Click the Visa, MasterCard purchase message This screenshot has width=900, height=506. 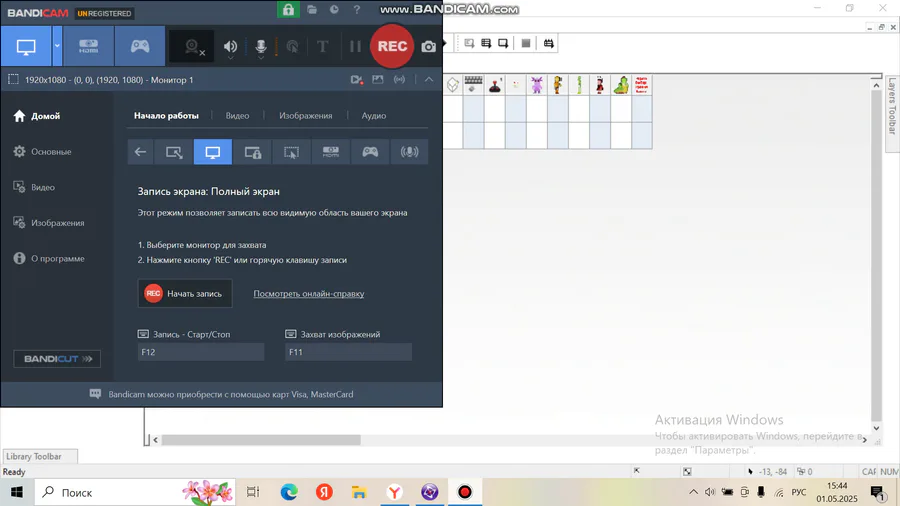(231, 394)
